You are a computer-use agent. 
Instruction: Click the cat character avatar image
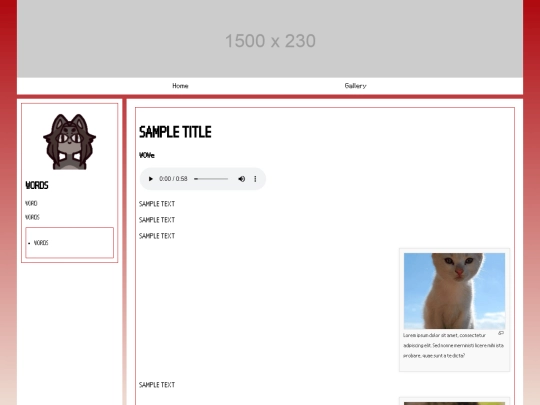click(x=70, y=142)
